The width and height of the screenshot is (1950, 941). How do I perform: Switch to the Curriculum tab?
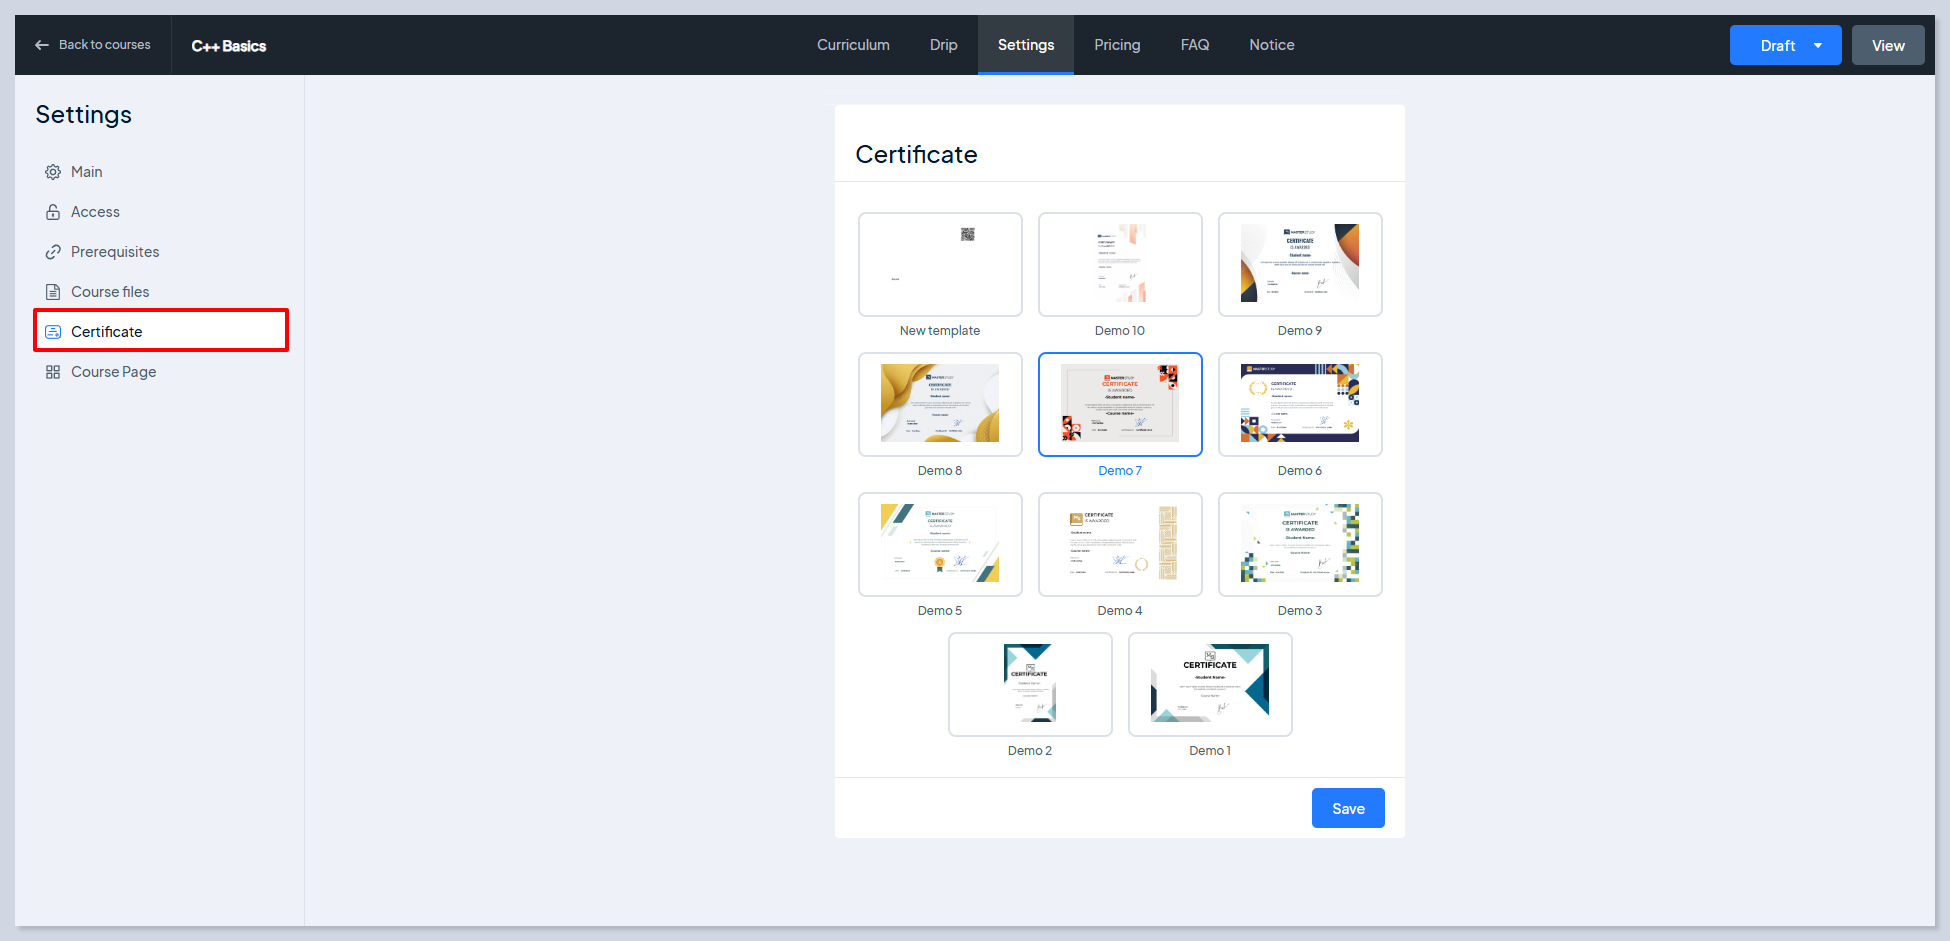pyautogui.click(x=852, y=45)
